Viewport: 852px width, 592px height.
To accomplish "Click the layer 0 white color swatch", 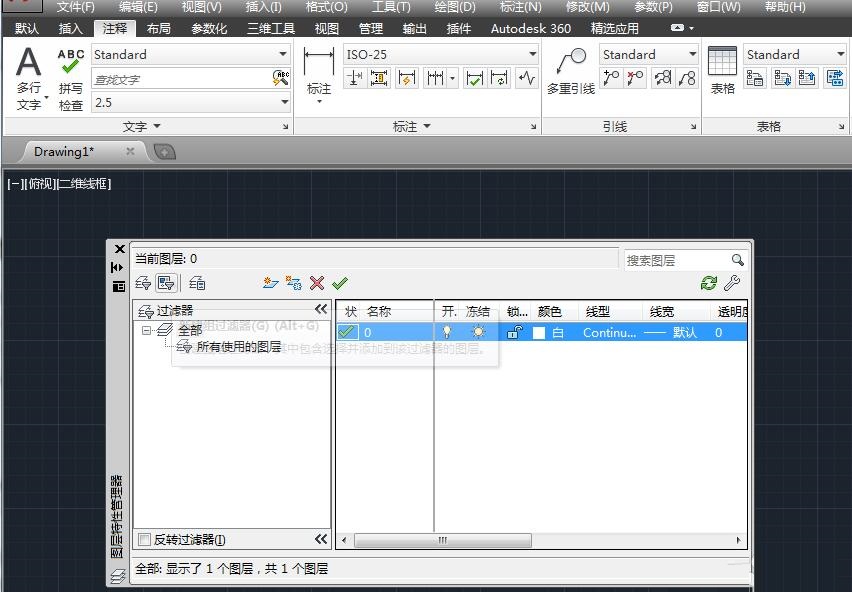I will (539, 332).
